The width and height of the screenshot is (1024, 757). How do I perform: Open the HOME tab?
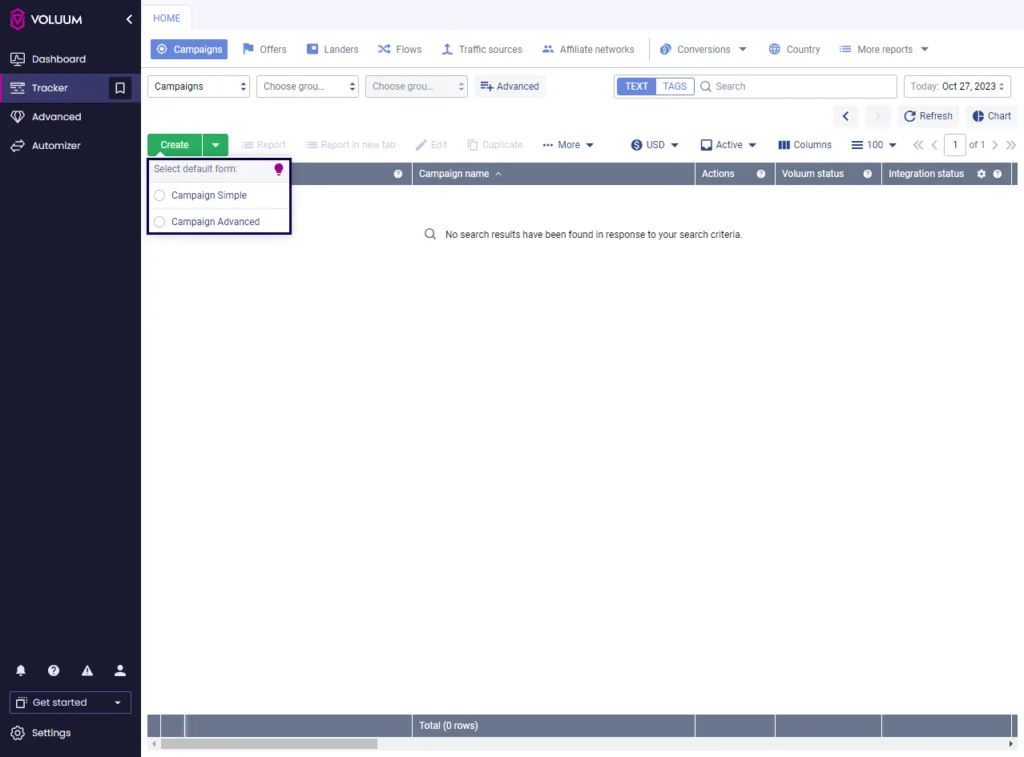pos(166,17)
